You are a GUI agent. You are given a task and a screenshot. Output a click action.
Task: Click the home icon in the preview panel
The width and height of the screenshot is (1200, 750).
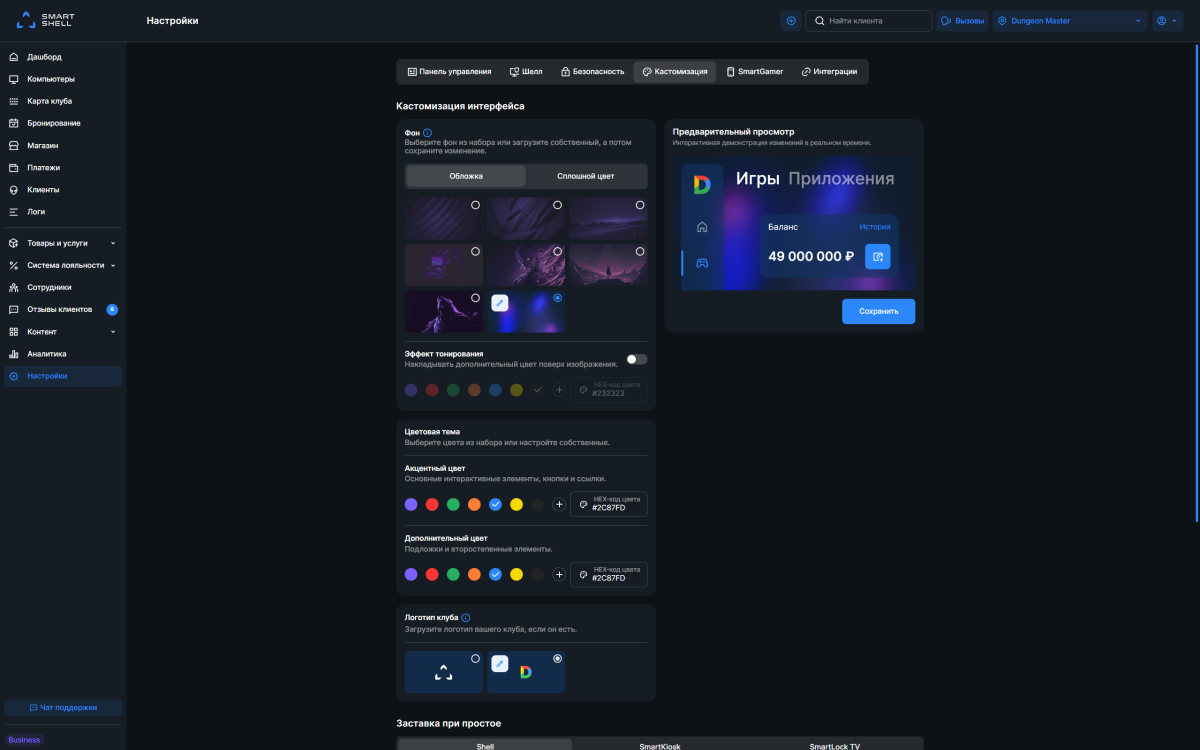point(702,227)
